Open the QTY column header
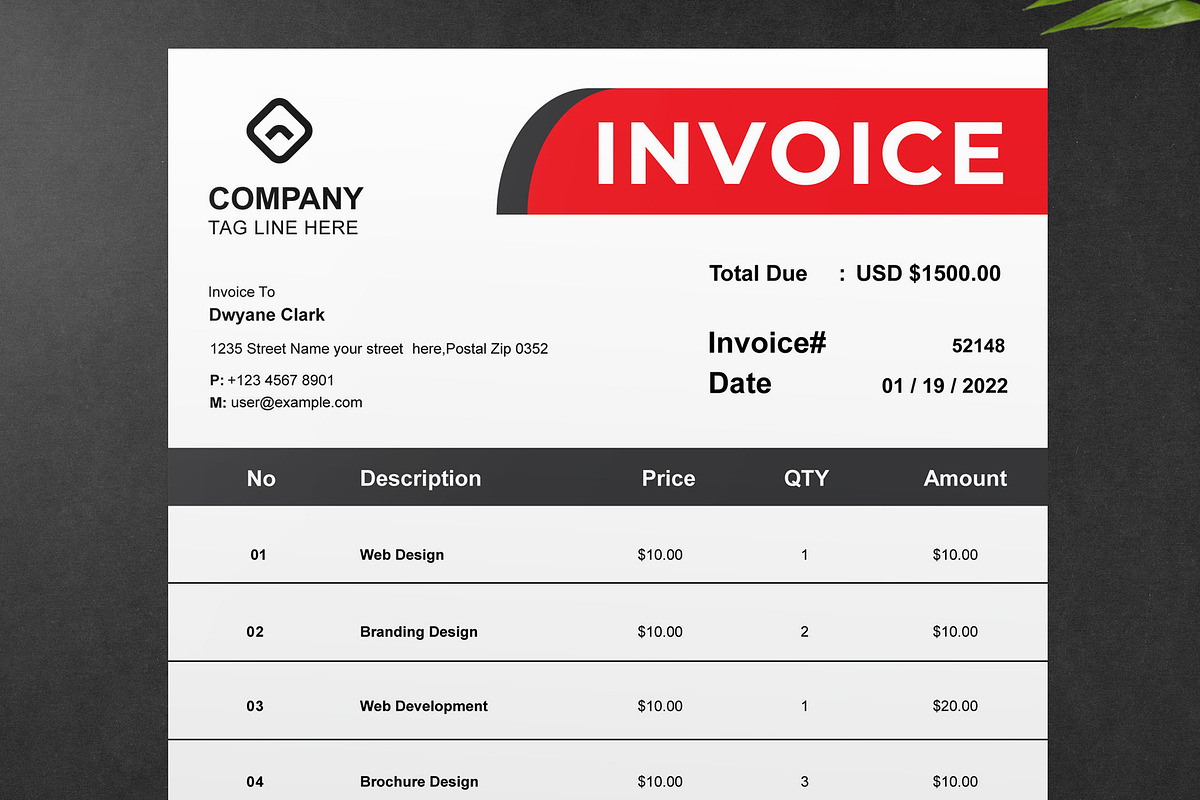This screenshot has height=800, width=1200. point(806,478)
